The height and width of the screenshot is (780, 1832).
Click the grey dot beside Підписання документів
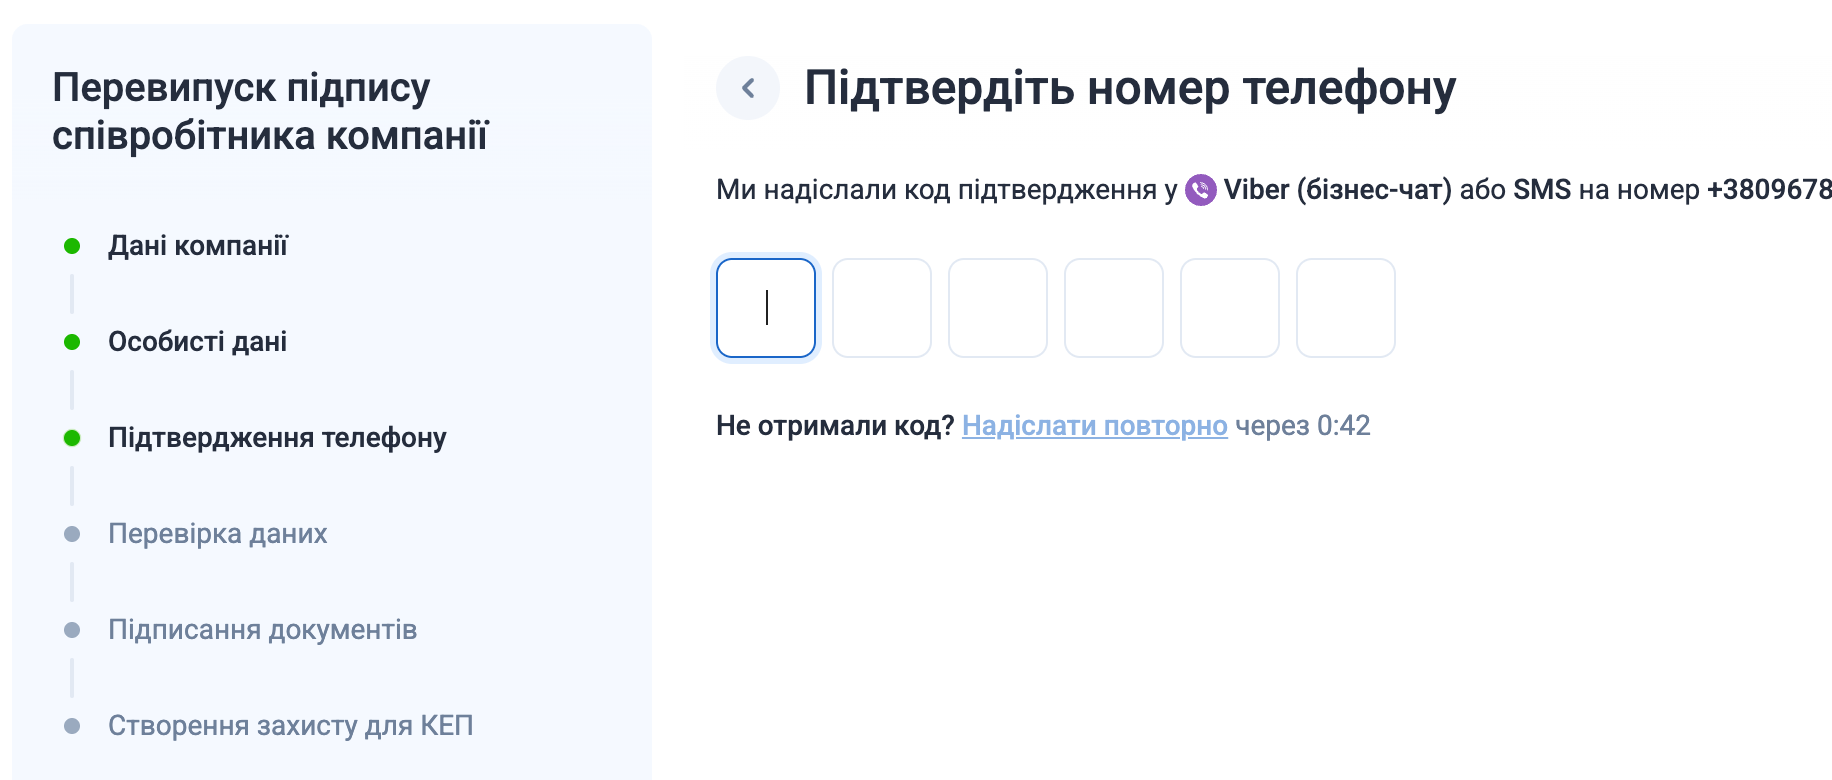click(x=72, y=630)
